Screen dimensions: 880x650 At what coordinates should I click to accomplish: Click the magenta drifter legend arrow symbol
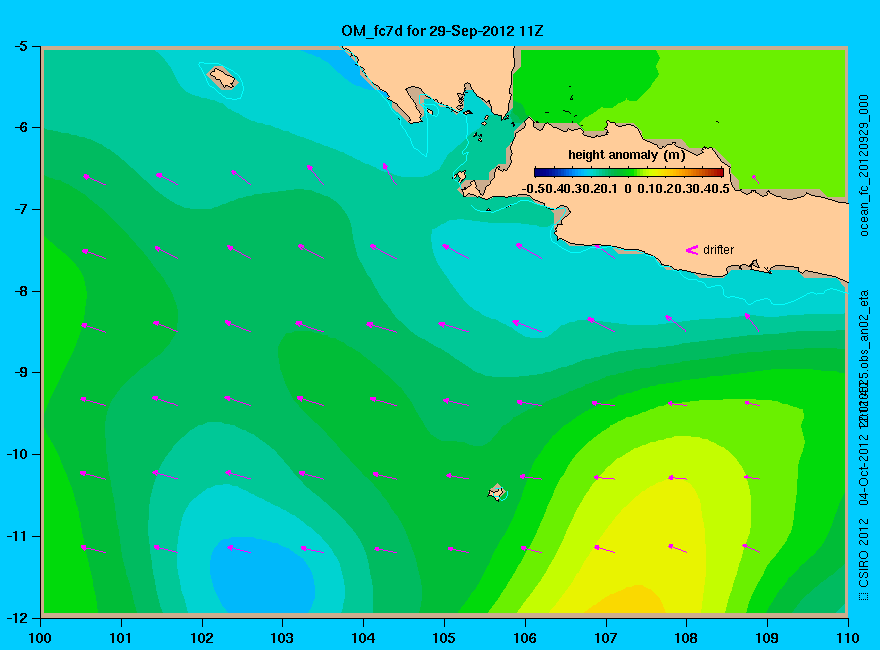pos(692,250)
